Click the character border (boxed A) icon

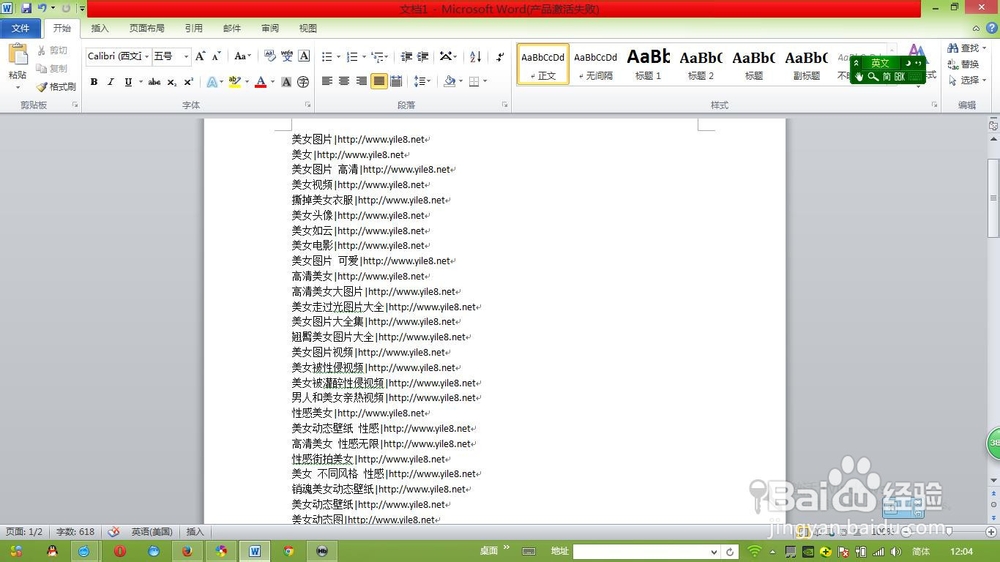click(x=304, y=56)
